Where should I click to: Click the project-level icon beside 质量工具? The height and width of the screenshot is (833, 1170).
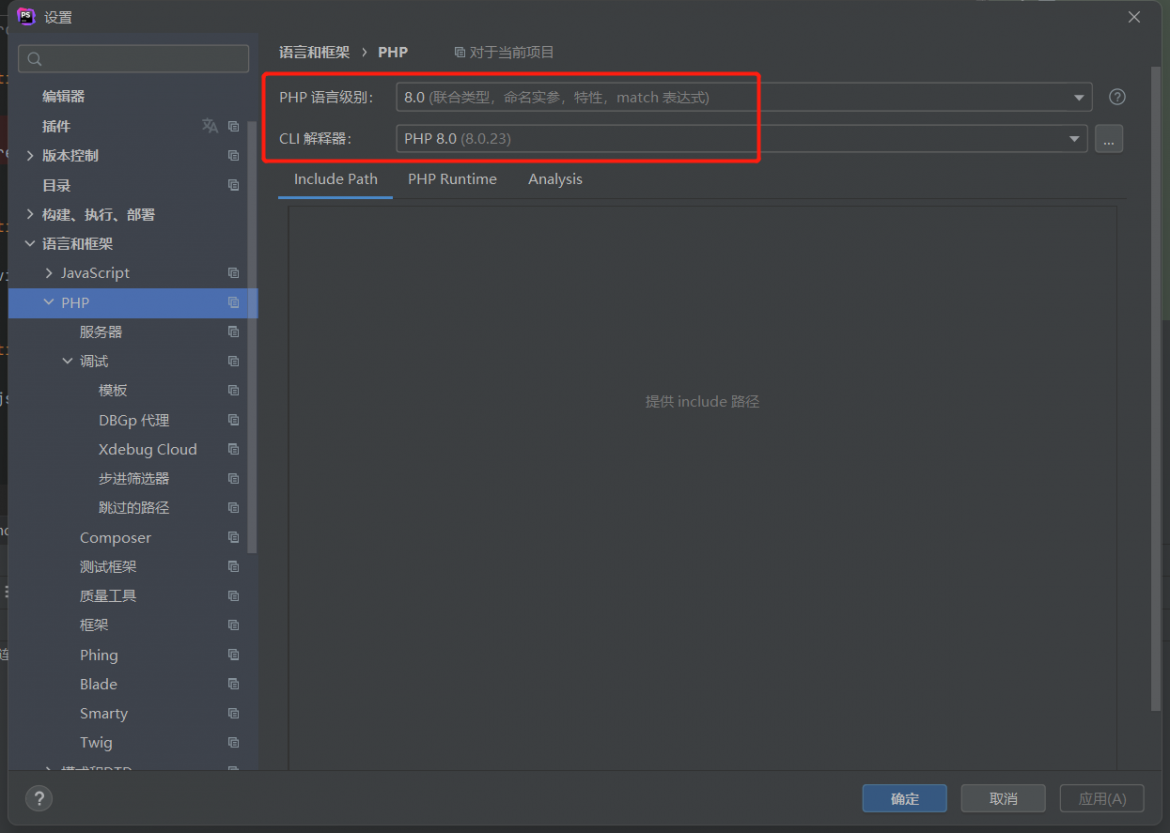tap(234, 596)
